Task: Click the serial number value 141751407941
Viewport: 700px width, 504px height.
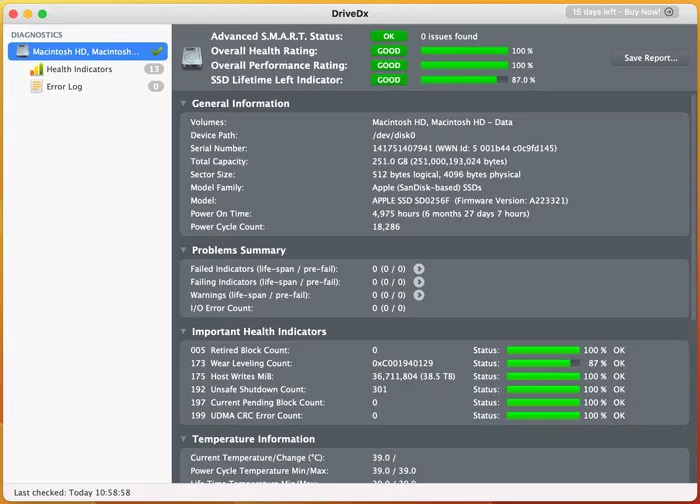Action: [402, 148]
